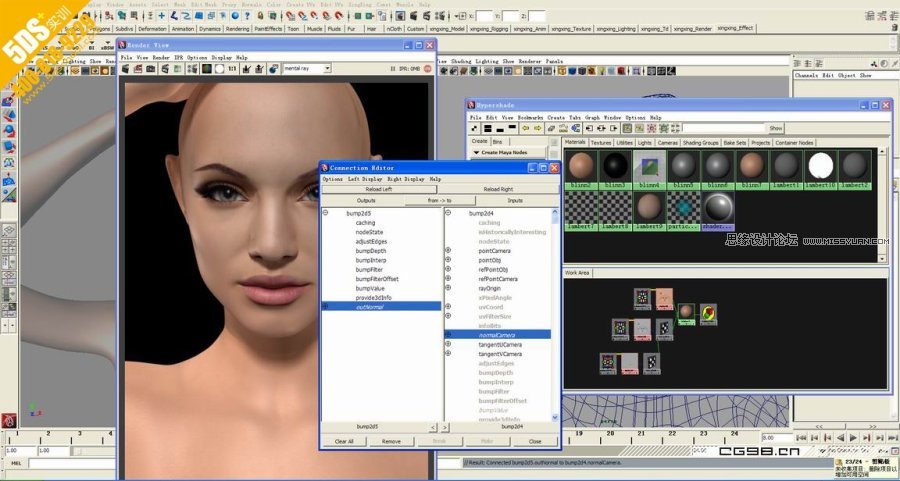Click the Show button in Hypershade toolbar
The image size is (900, 481).
tap(776, 129)
